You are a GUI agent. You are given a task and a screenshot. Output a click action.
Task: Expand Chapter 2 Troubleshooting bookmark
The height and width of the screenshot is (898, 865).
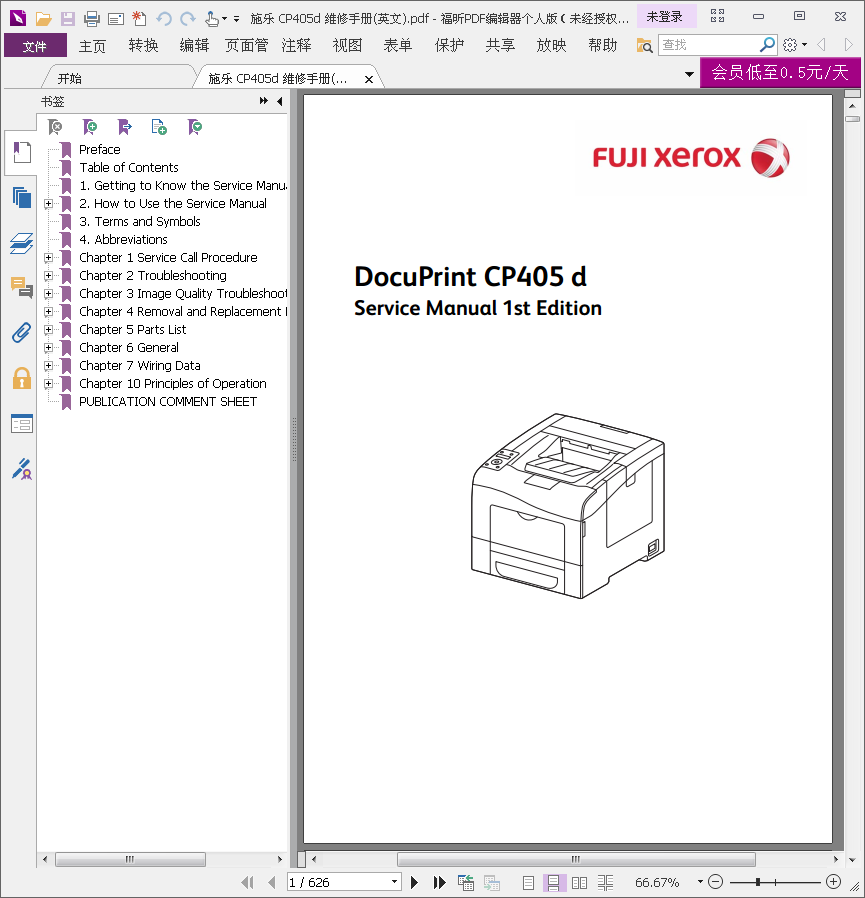coord(49,275)
